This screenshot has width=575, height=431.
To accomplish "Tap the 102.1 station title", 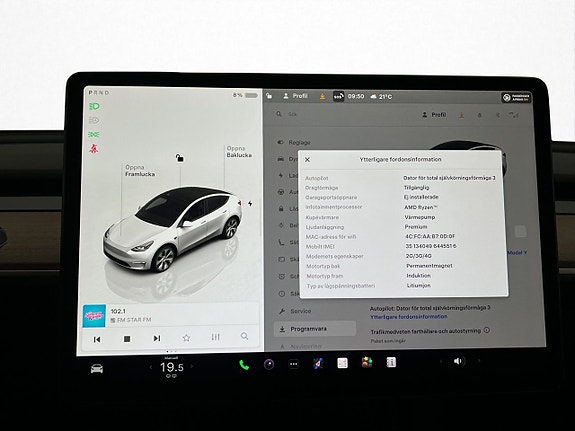I will coord(118,311).
